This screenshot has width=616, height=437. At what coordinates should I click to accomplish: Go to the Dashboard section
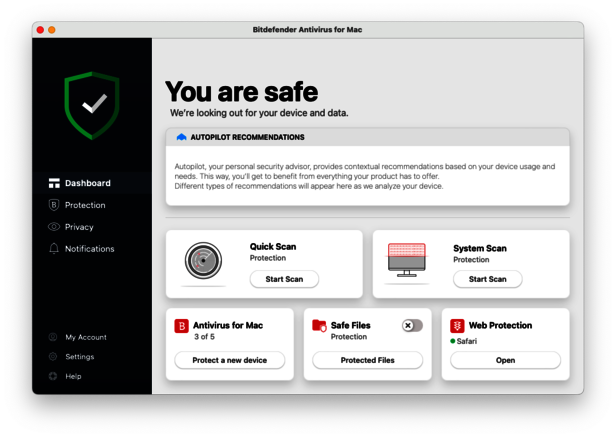87,183
